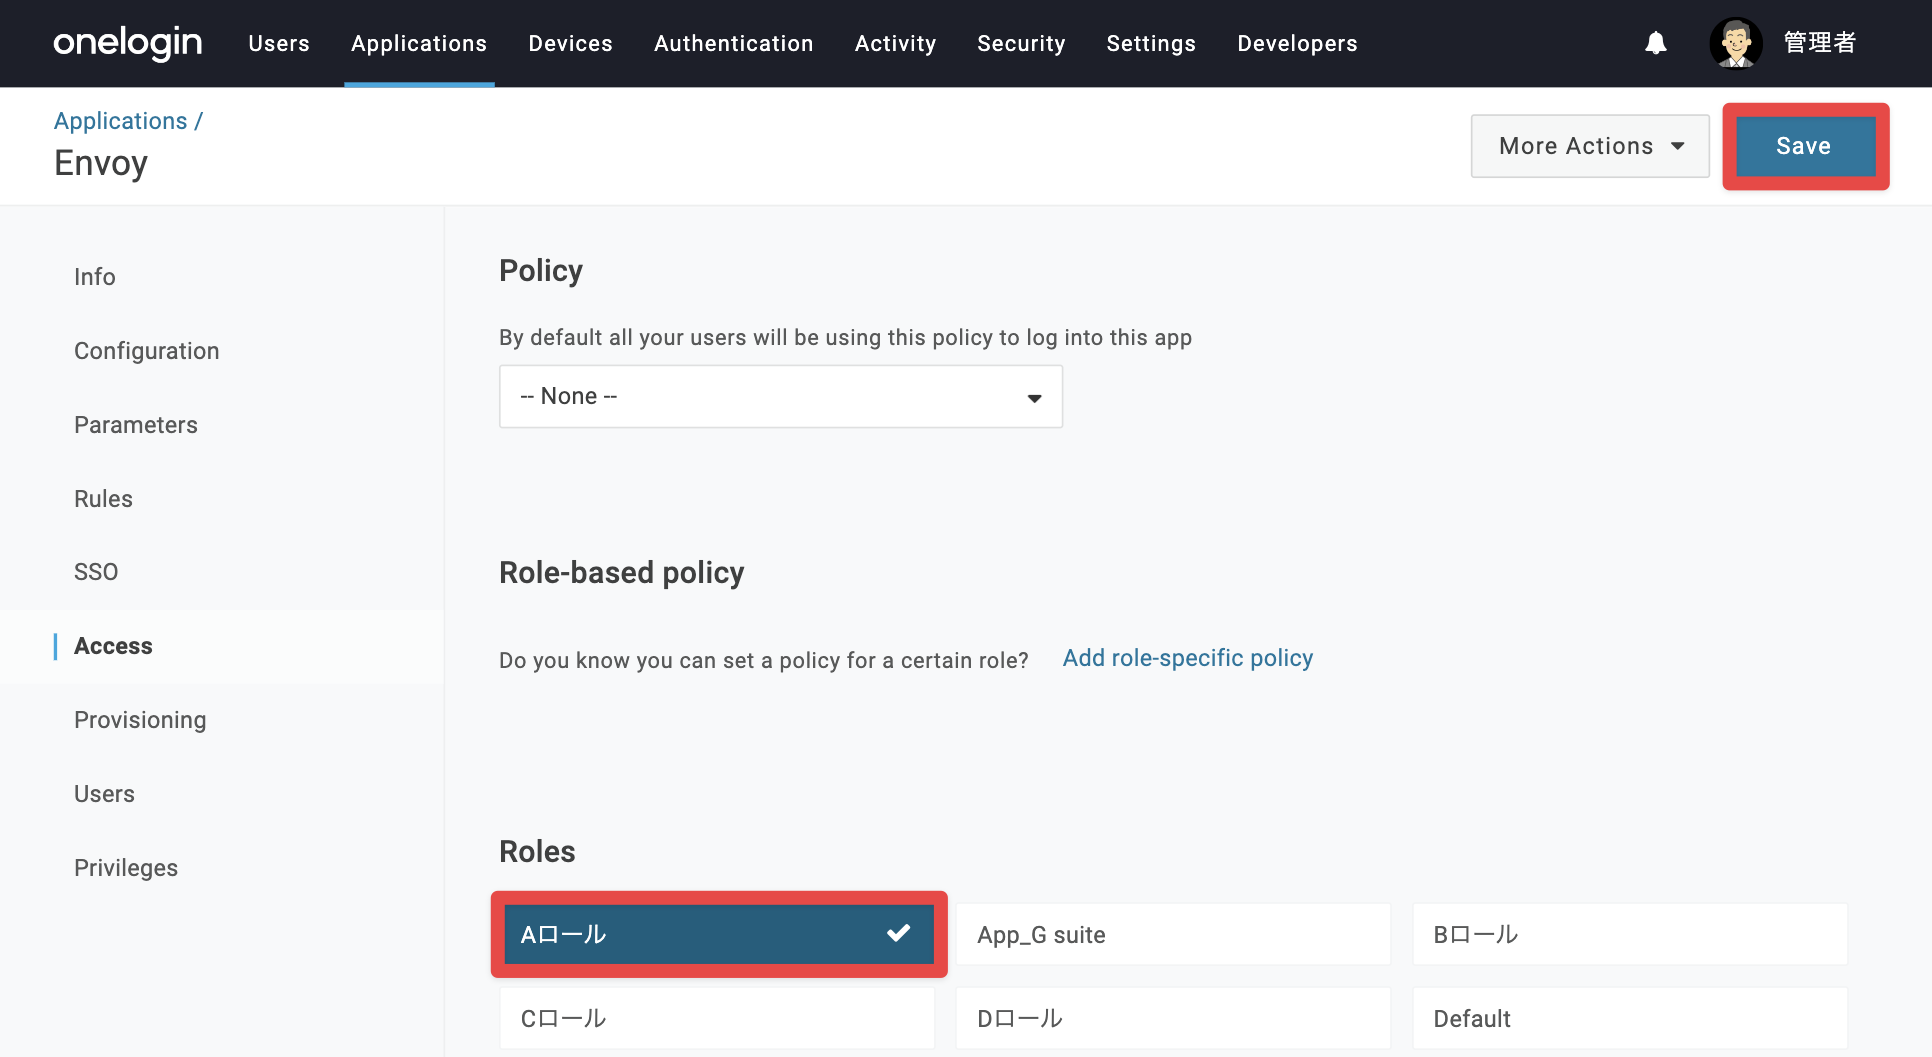Image resolution: width=1932 pixels, height=1057 pixels.
Task: Click the admin user avatar
Action: click(x=1736, y=43)
